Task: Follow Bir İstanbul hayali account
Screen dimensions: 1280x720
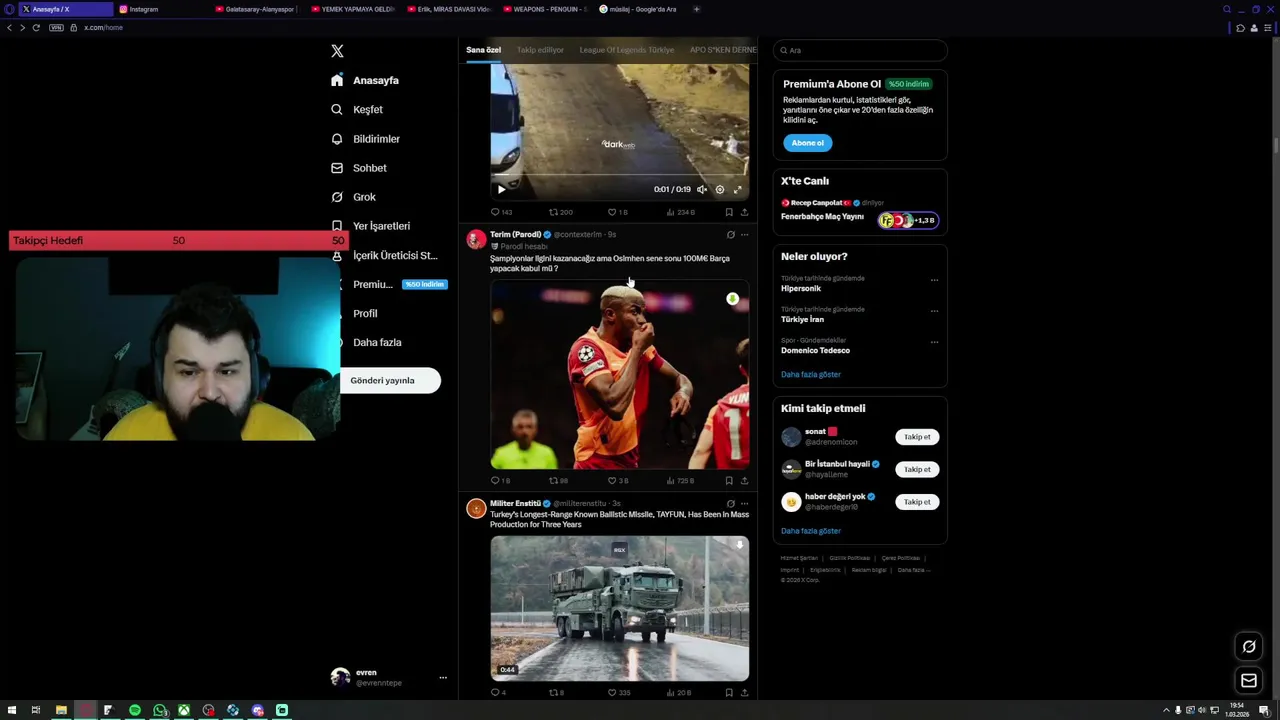Action: coord(917,469)
